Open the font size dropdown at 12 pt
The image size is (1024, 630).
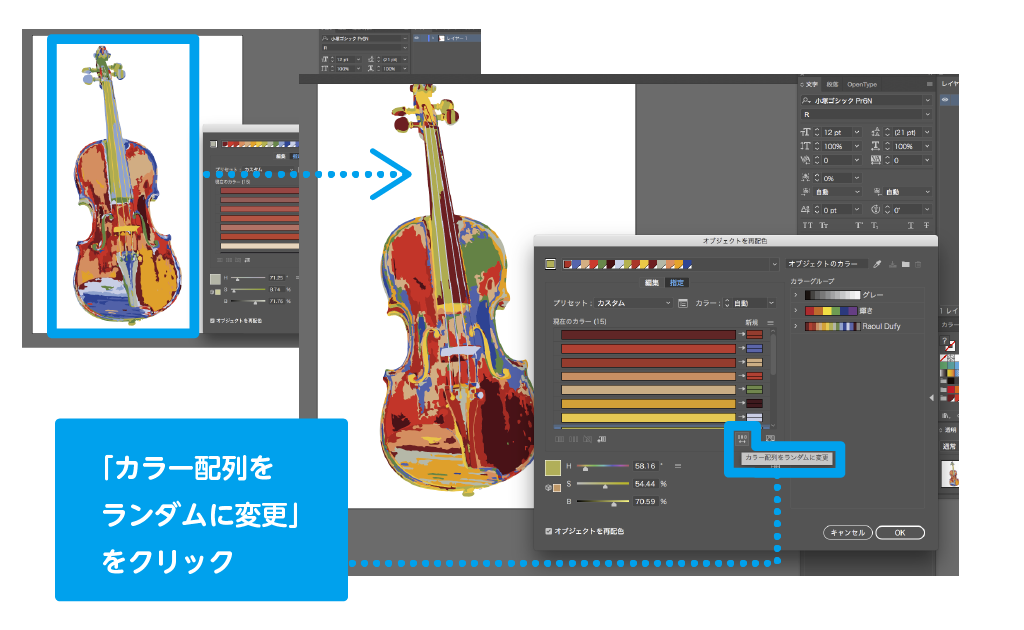tap(857, 132)
